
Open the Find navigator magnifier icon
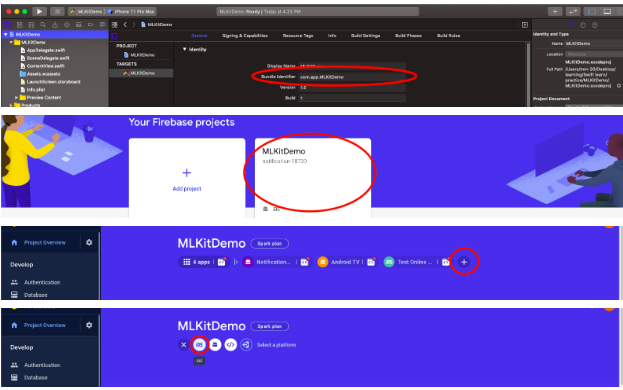[x=43, y=25]
